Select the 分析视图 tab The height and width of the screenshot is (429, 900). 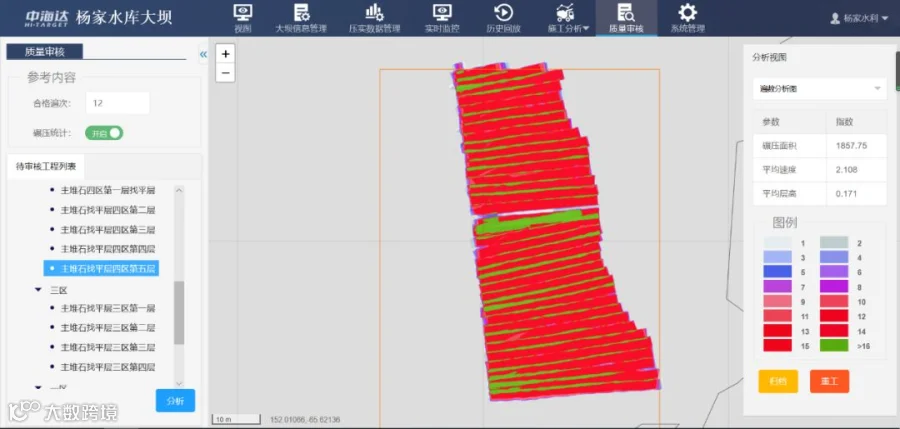[x=770, y=57]
